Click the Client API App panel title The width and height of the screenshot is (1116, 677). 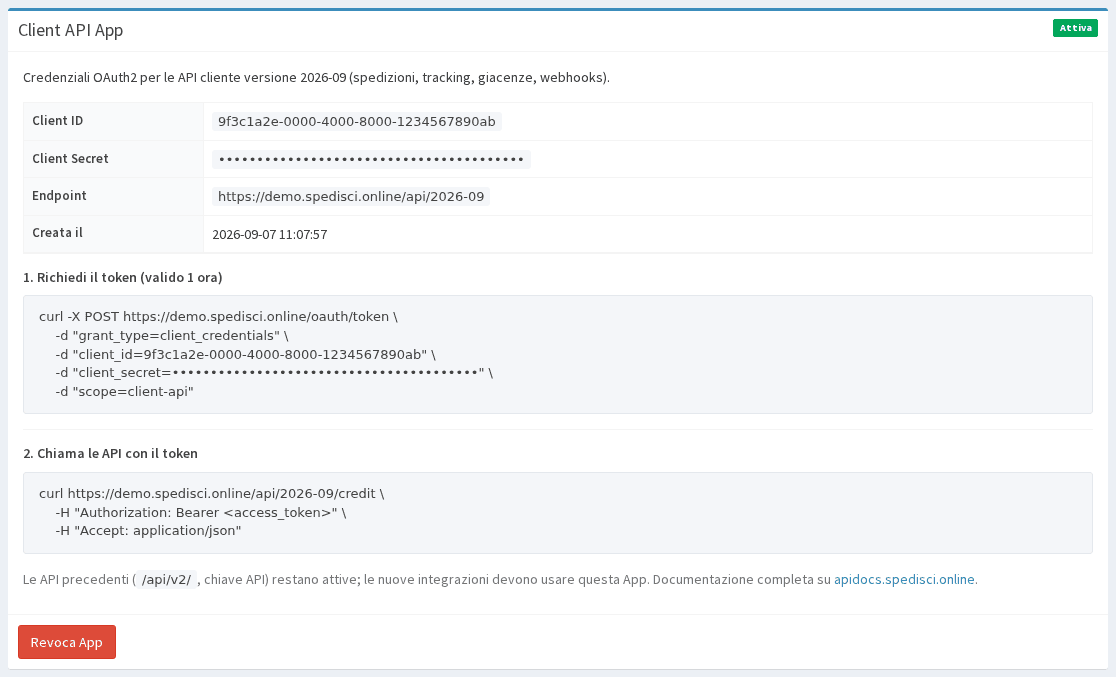[x=70, y=30]
